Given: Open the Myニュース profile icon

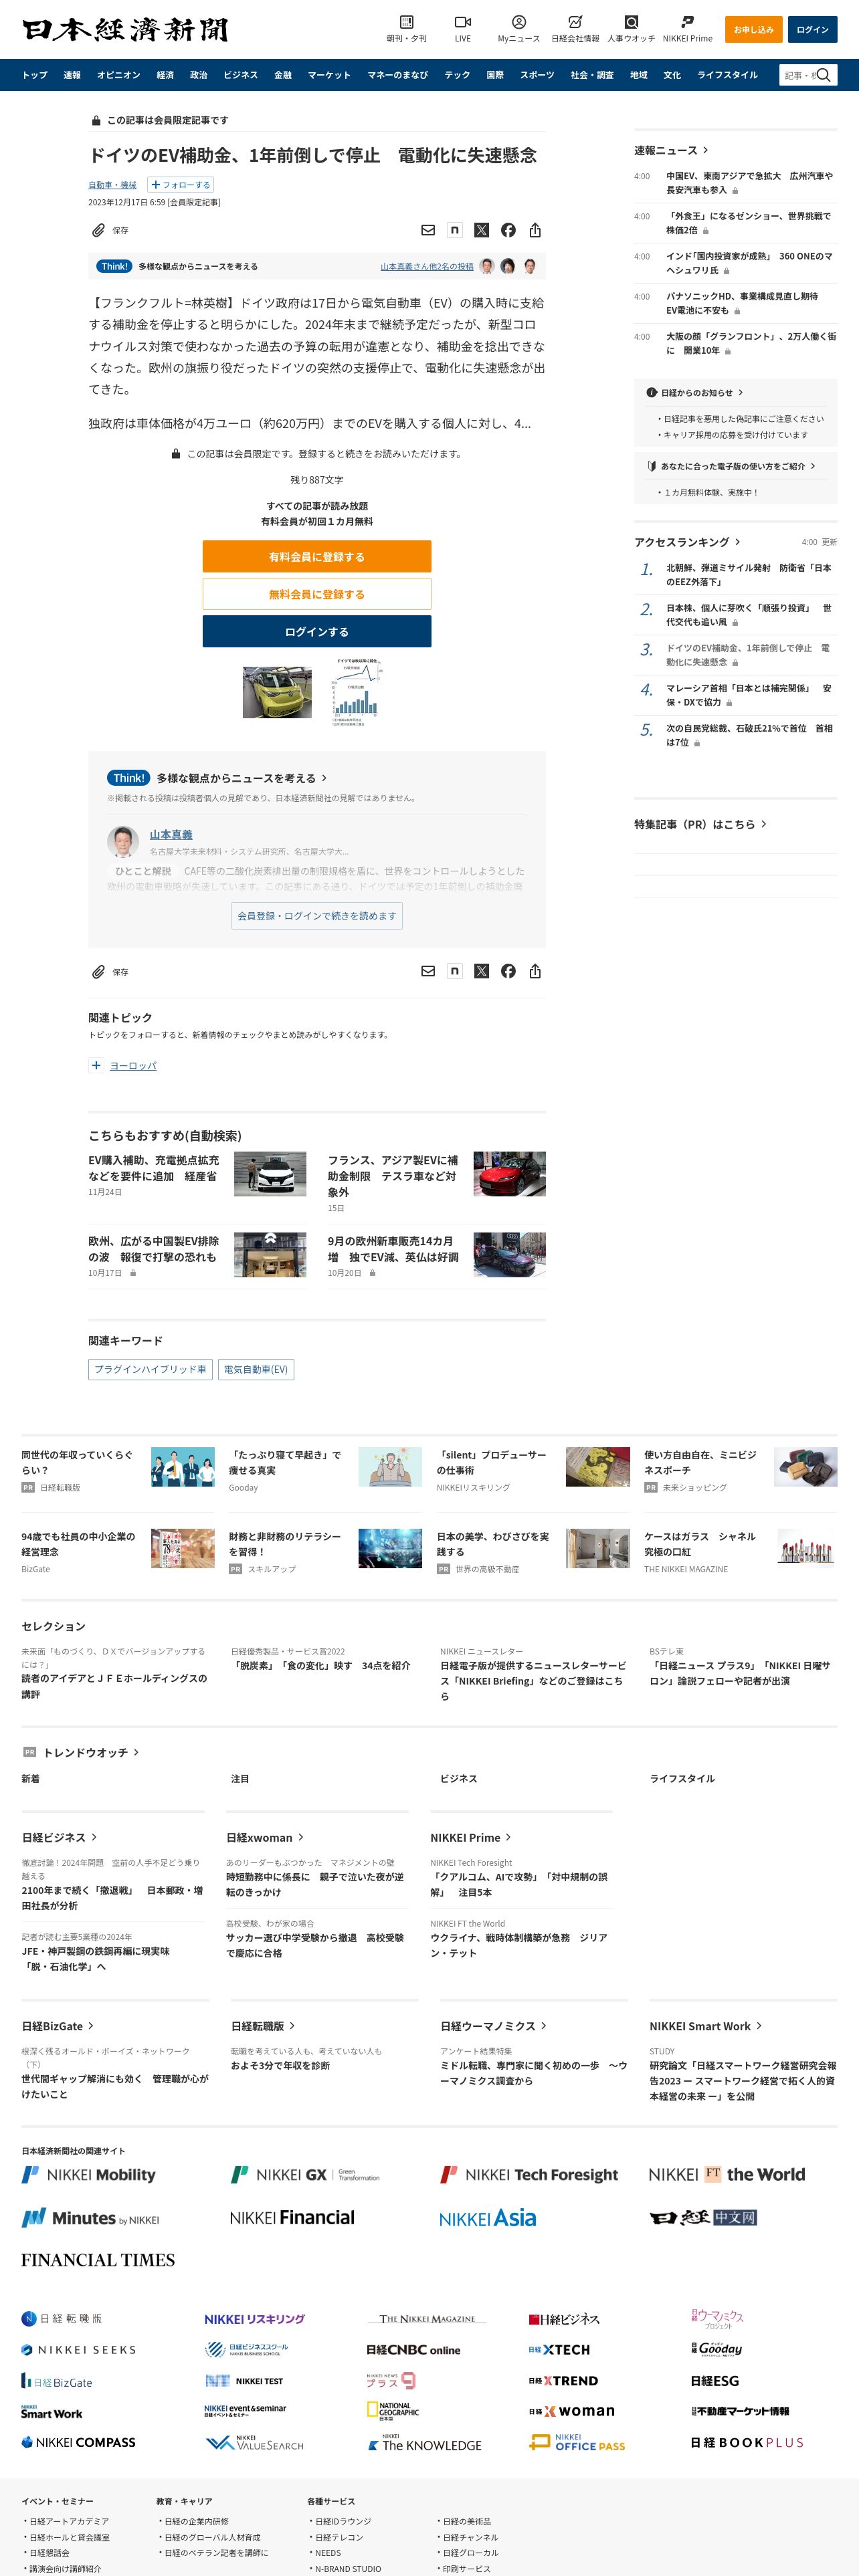Looking at the screenshot, I should tap(518, 22).
